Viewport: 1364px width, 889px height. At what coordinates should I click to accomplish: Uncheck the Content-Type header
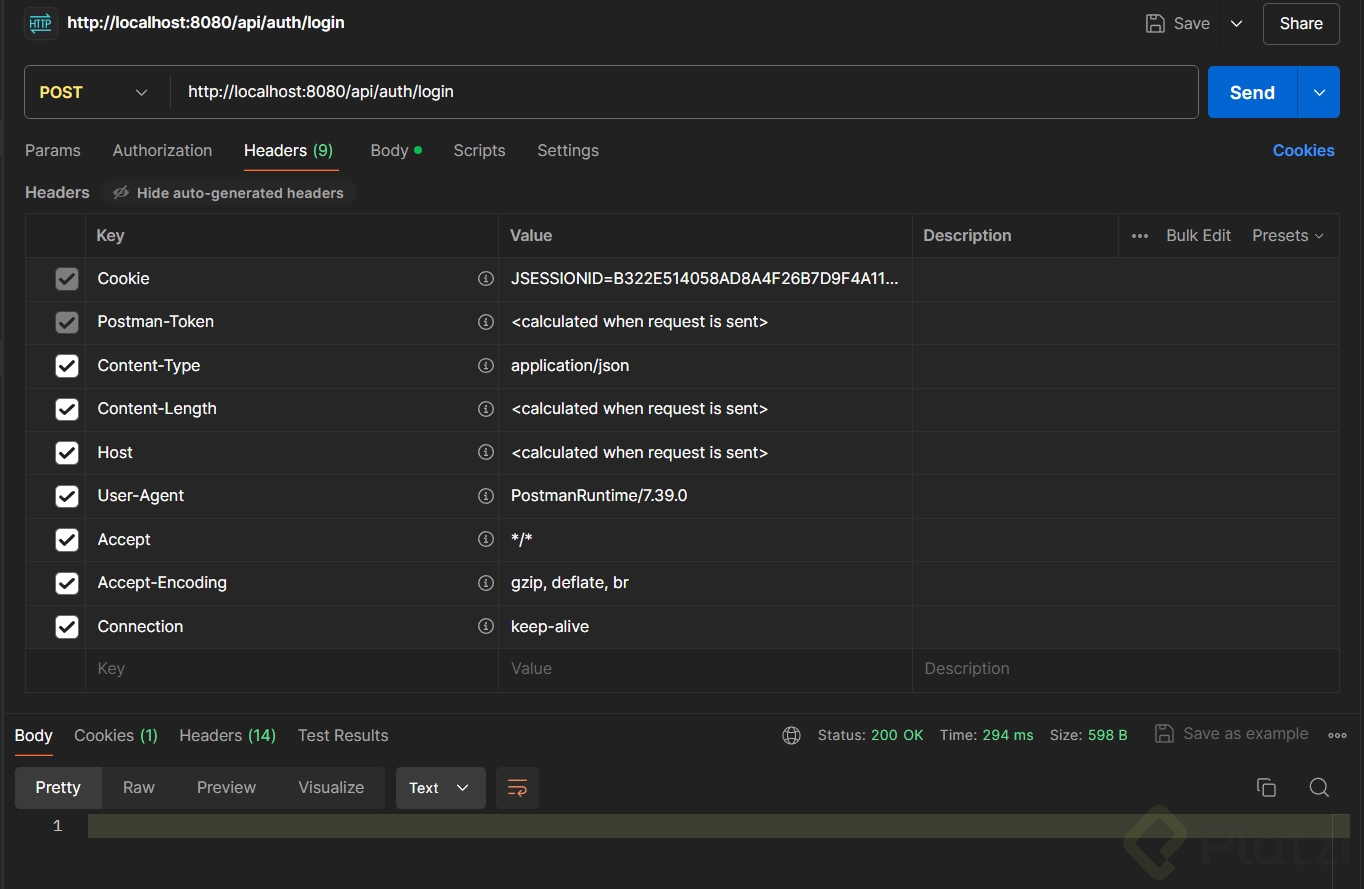pyautogui.click(x=67, y=366)
